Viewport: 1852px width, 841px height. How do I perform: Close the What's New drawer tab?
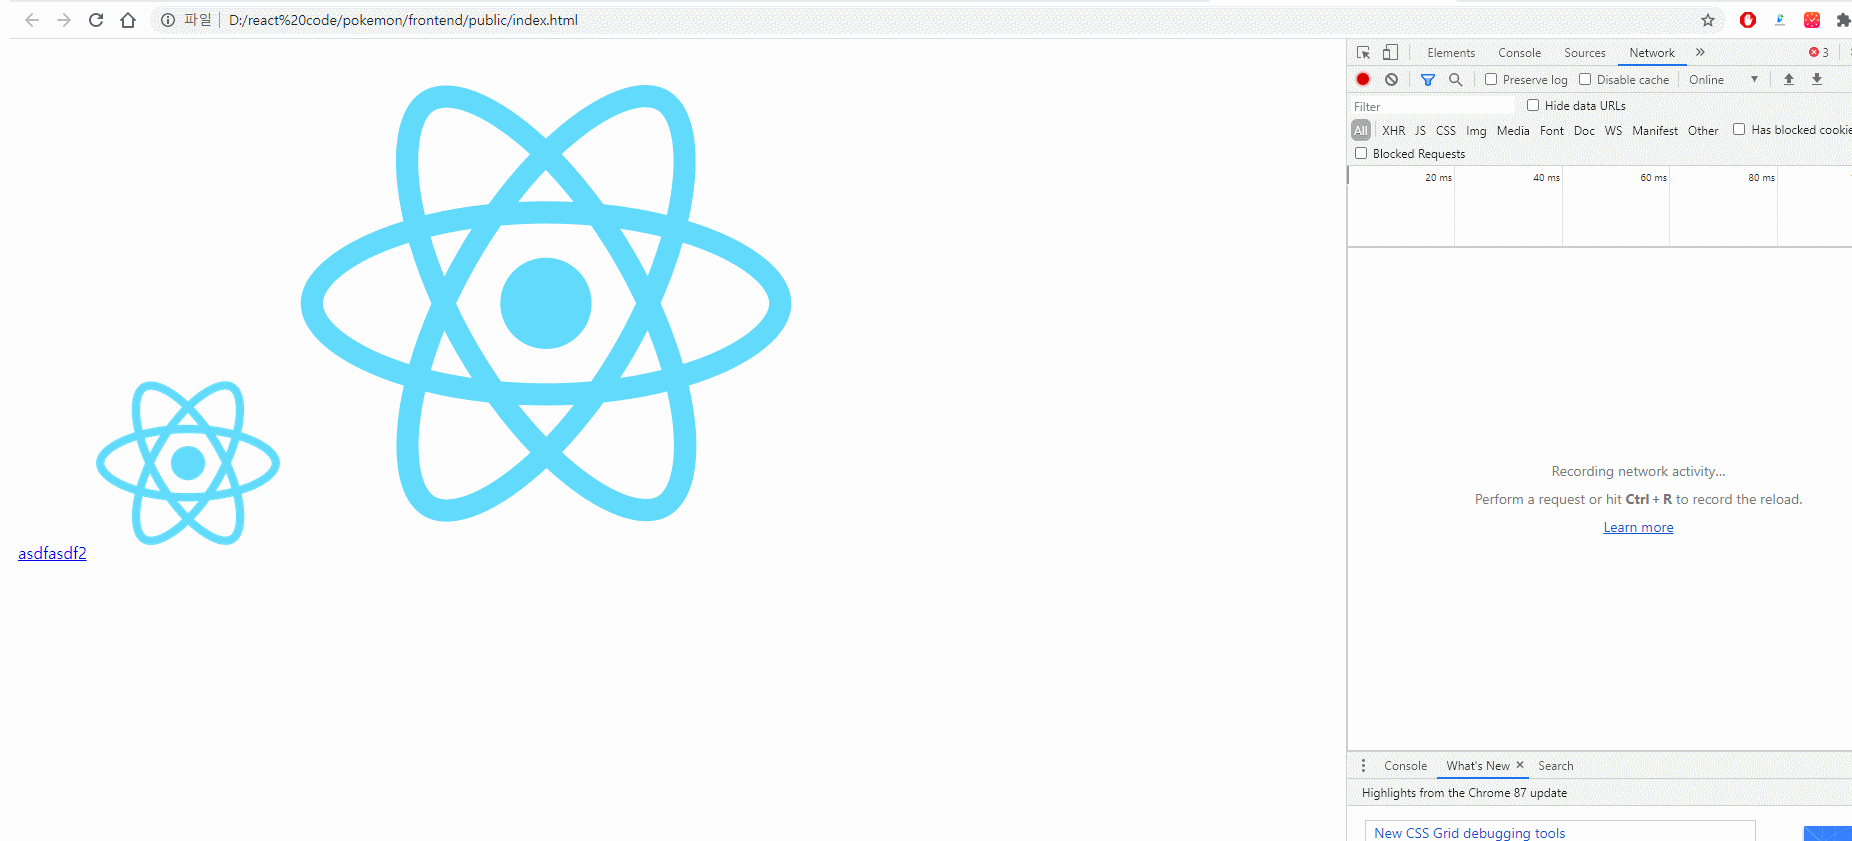(1520, 765)
